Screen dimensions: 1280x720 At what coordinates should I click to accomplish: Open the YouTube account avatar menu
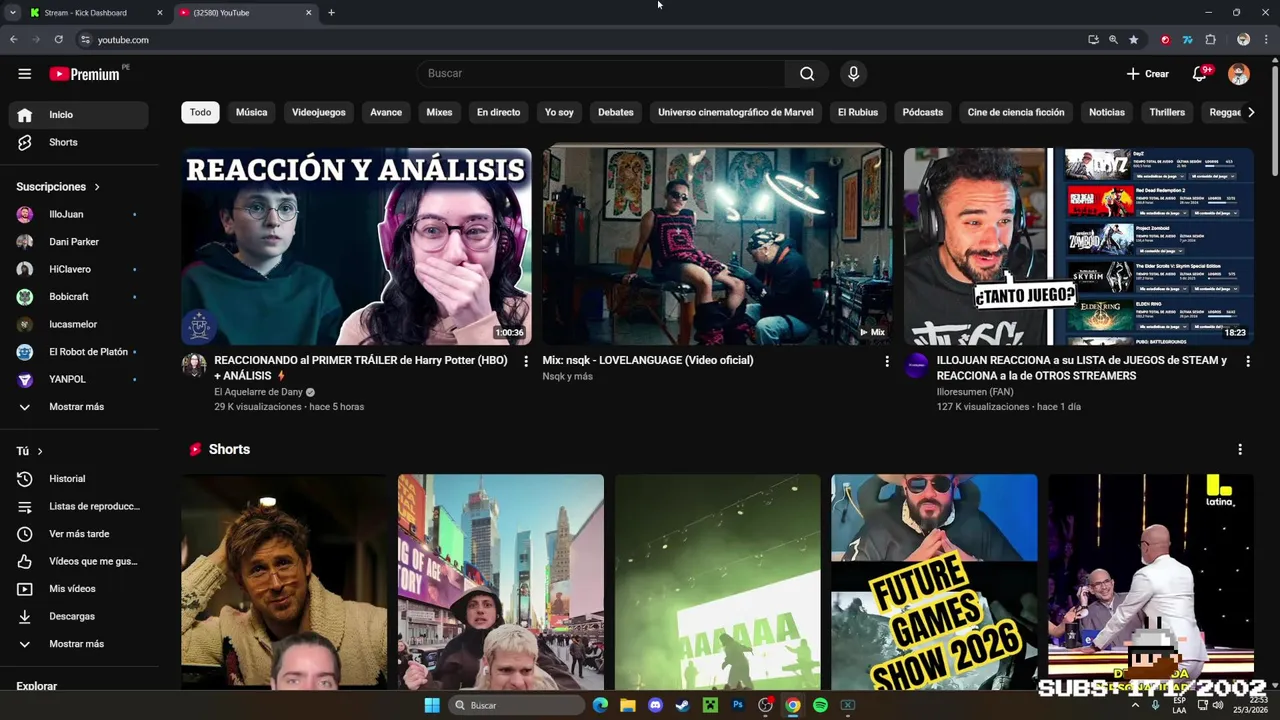coord(1239,74)
